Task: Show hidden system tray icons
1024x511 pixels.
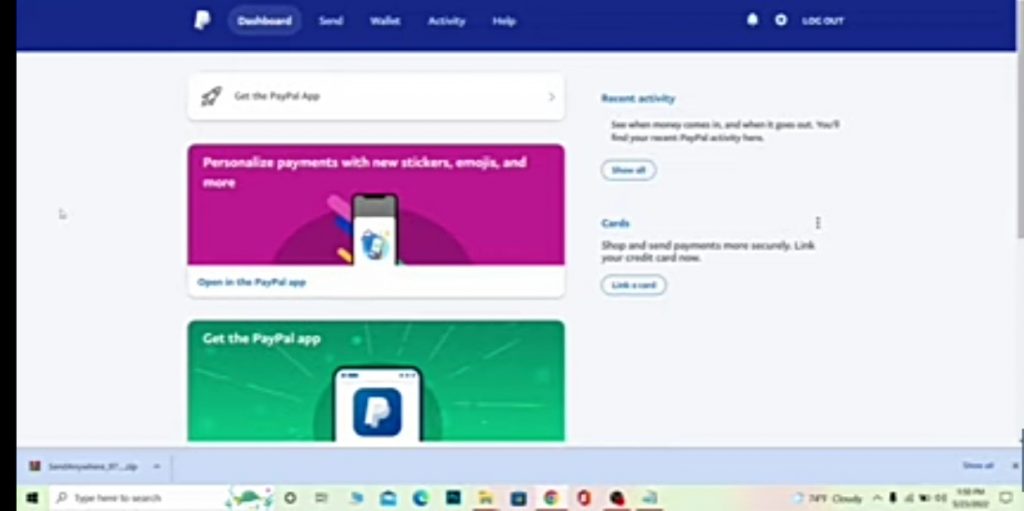Action: pyautogui.click(x=878, y=498)
